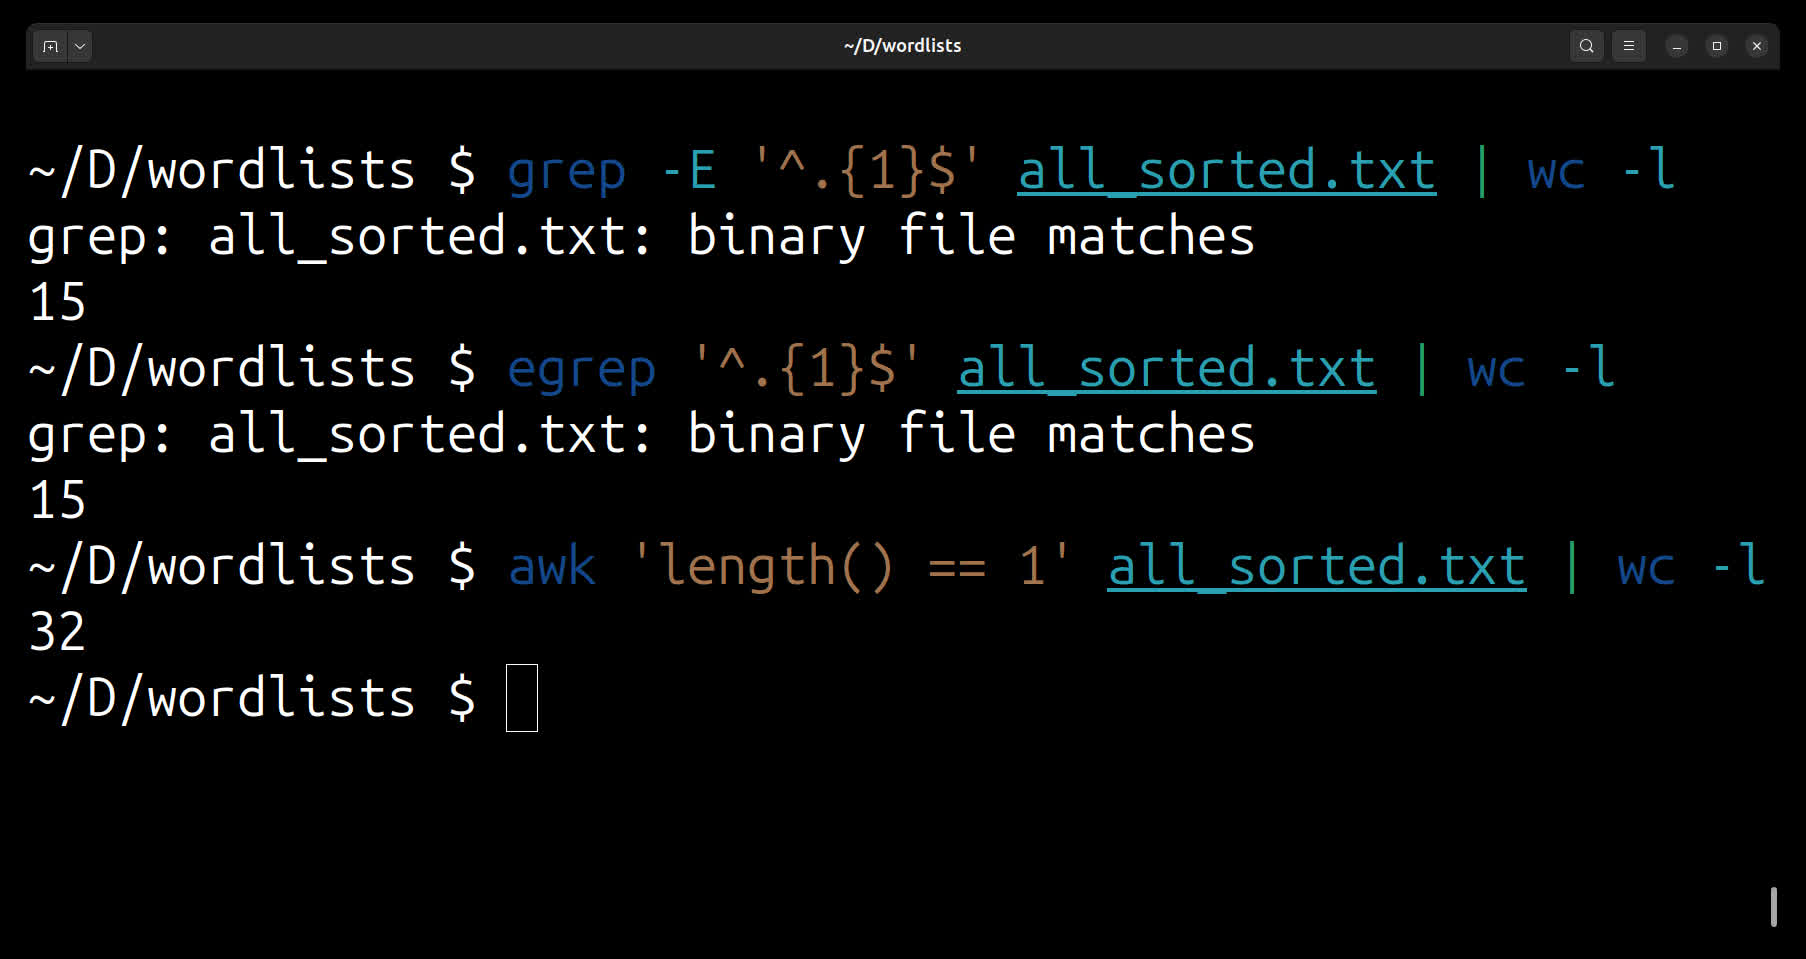Click all_sorted.txt in the grep -E command

tap(1226, 170)
